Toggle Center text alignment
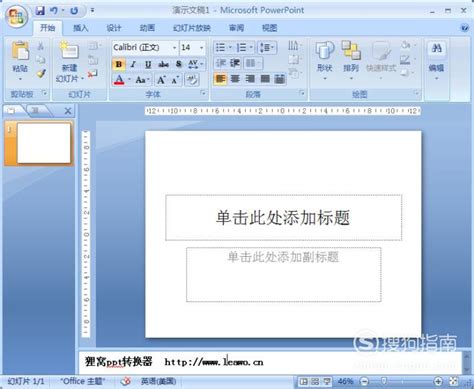Image resolution: width=474 pixels, height=389 pixels. pyautogui.click(x=235, y=79)
